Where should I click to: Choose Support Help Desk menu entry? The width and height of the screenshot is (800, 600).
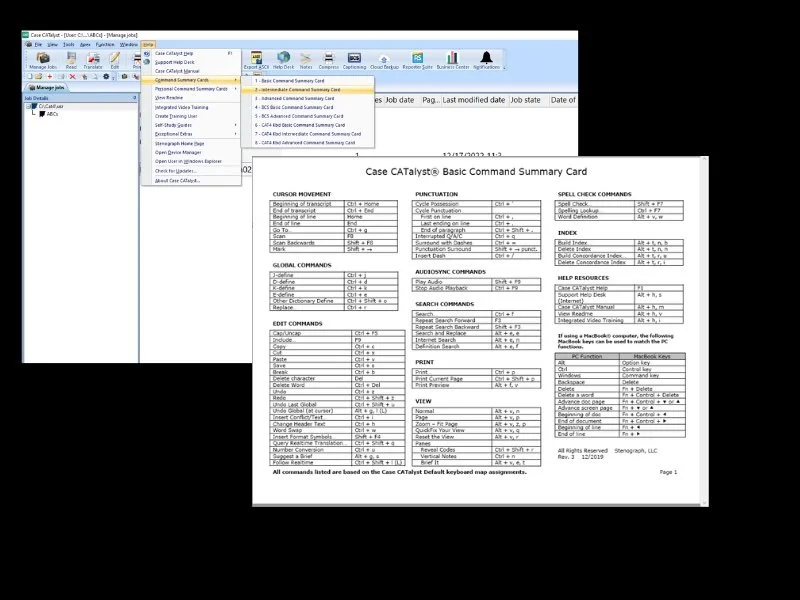[191, 62]
